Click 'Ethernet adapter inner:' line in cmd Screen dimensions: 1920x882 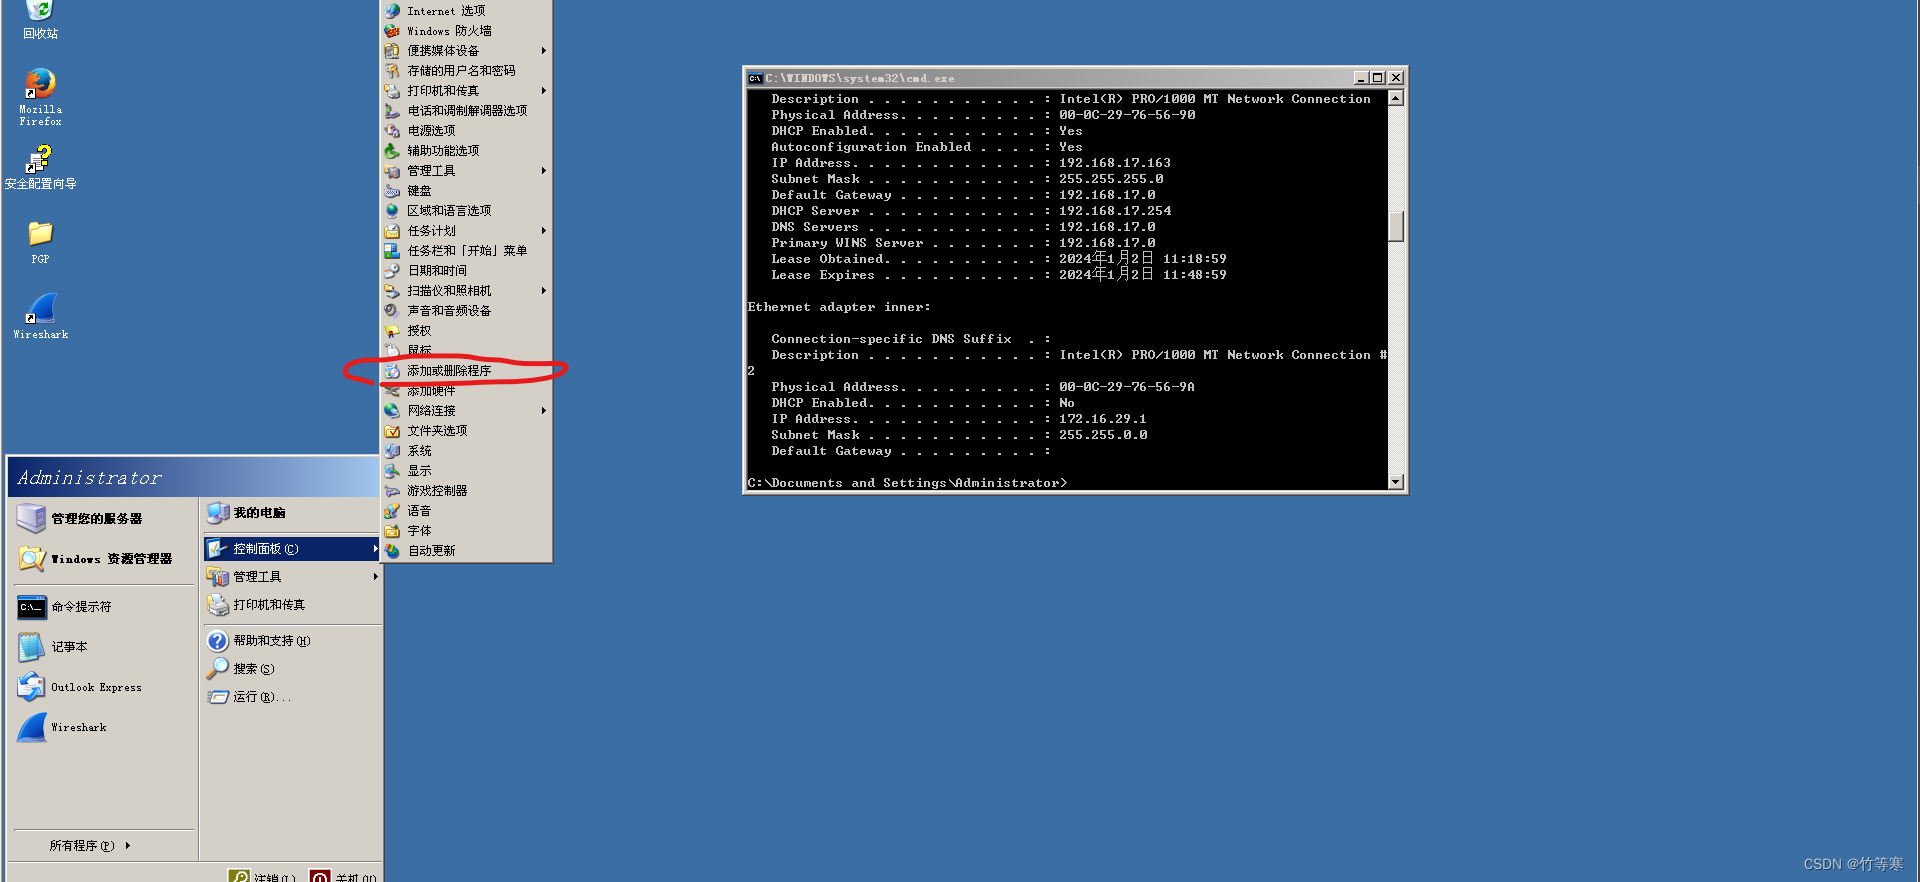(839, 307)
